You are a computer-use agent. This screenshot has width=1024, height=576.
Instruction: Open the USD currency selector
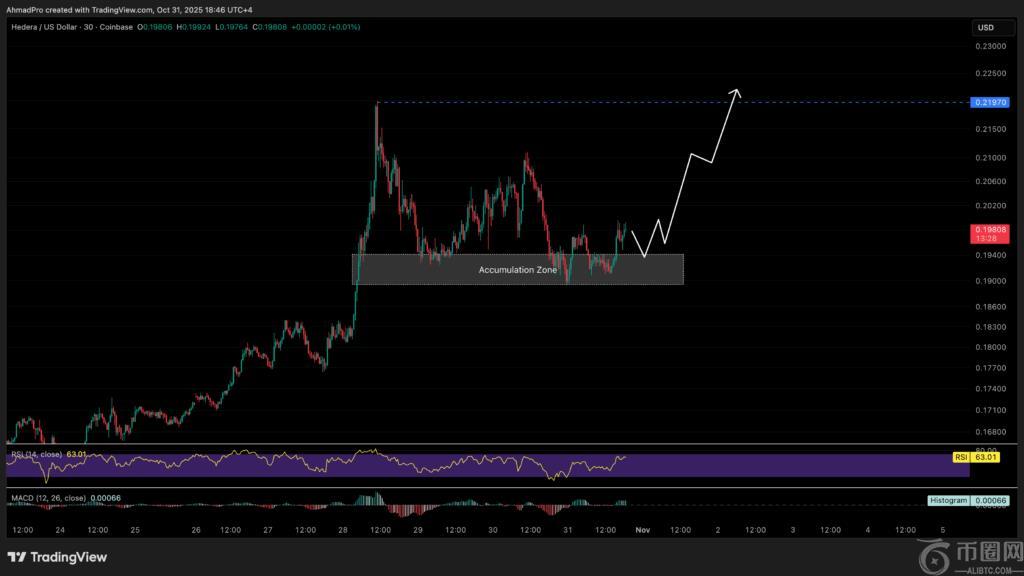tap(988, 28)
